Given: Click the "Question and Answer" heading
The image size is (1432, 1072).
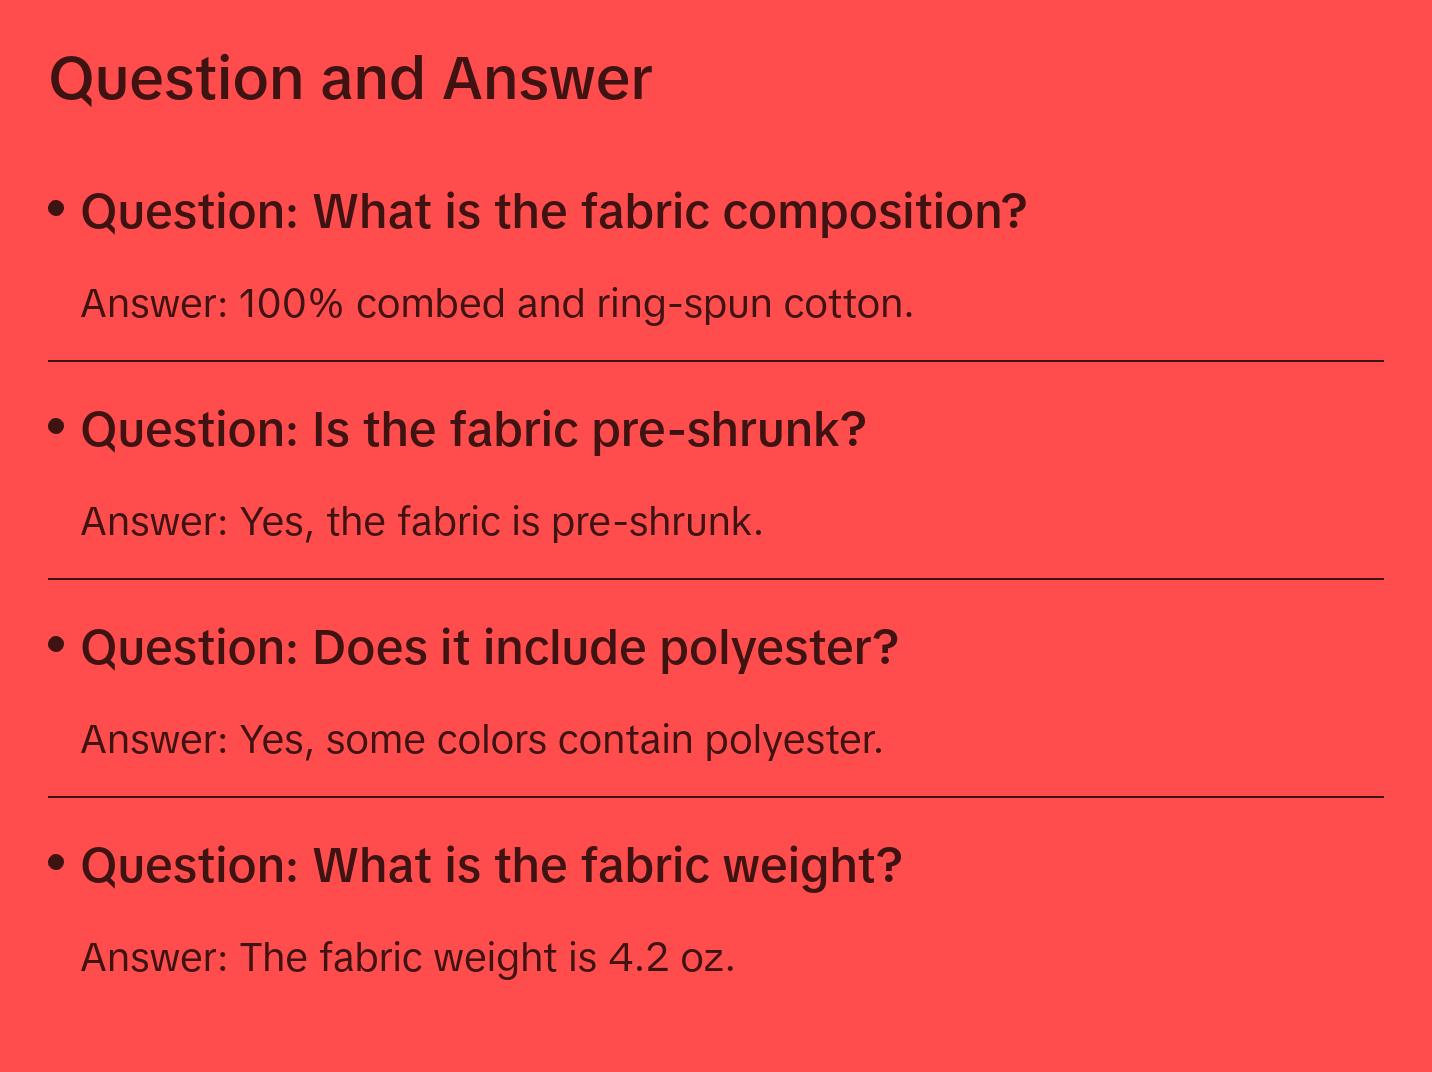Looking at the screenshot, I should pyautogui.click(x=350, y=79).
